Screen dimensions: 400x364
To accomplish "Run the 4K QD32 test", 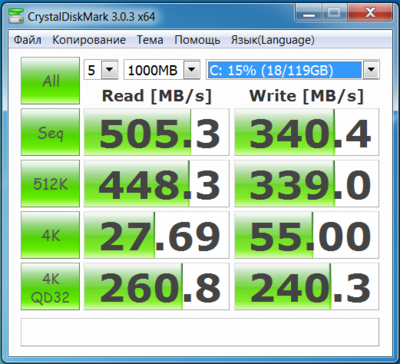I will click(x=50, y=286).
